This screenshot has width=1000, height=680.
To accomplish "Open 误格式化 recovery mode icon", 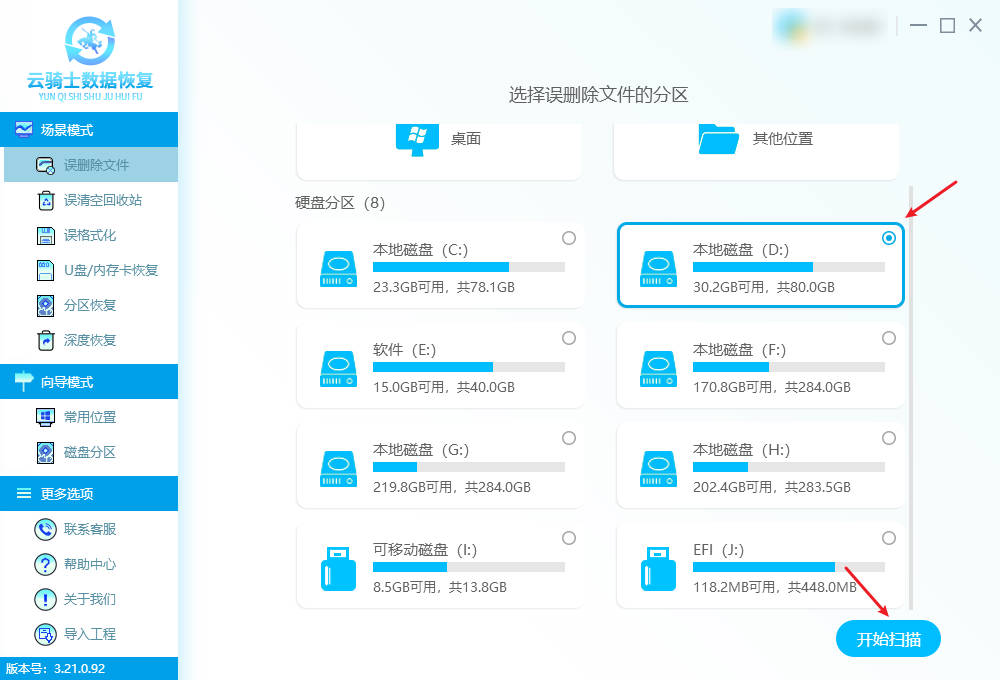I will pos(46,235).
